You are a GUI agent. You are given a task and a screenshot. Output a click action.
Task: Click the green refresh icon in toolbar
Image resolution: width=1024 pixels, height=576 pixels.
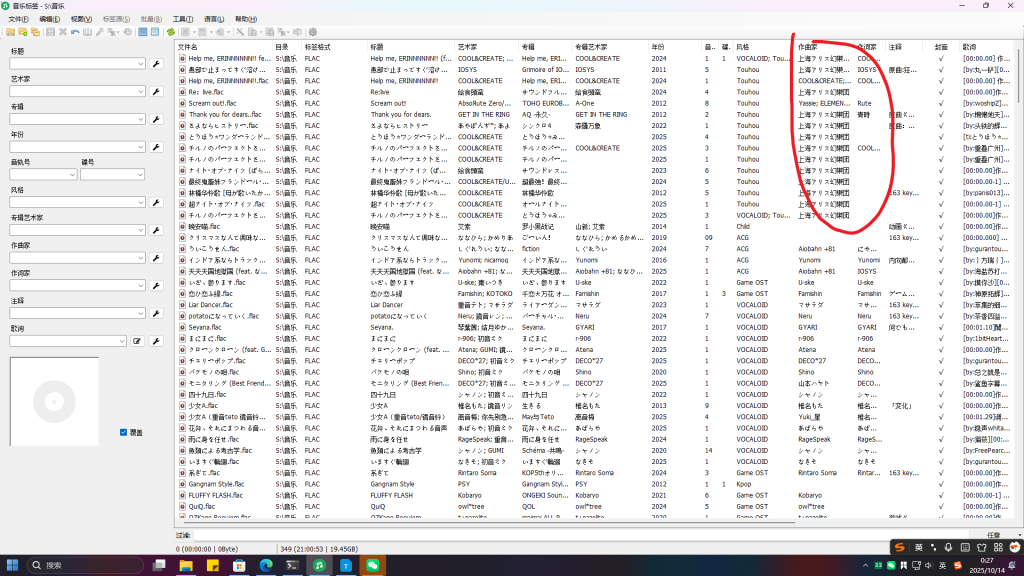[171, 32]
